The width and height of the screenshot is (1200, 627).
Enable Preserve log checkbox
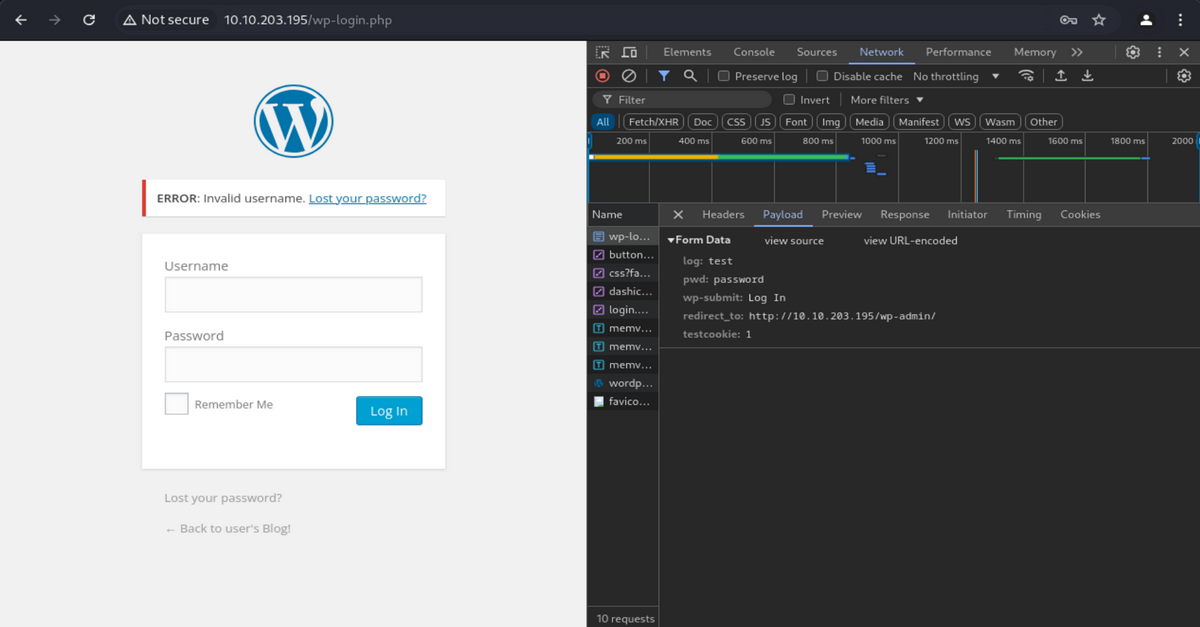click(724, 76)
